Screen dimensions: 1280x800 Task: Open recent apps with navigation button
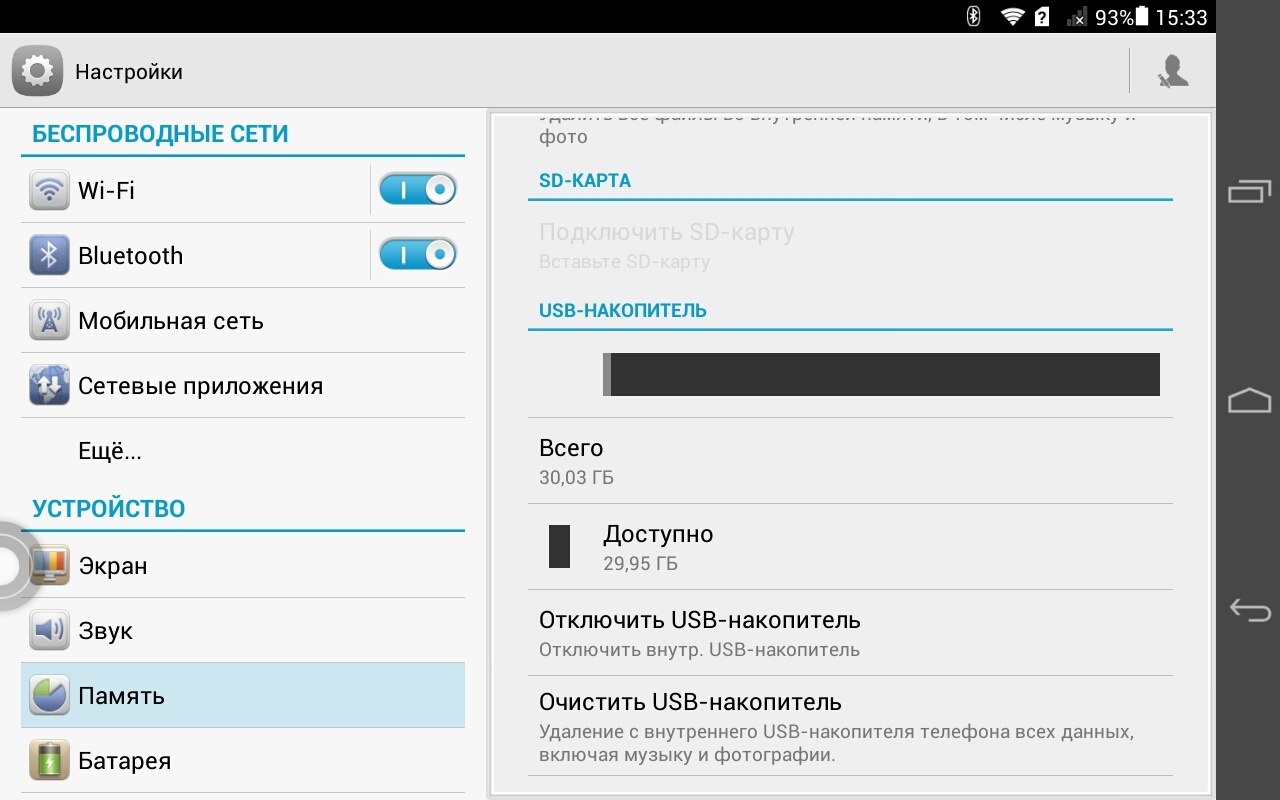click(x=1249, y=191)
